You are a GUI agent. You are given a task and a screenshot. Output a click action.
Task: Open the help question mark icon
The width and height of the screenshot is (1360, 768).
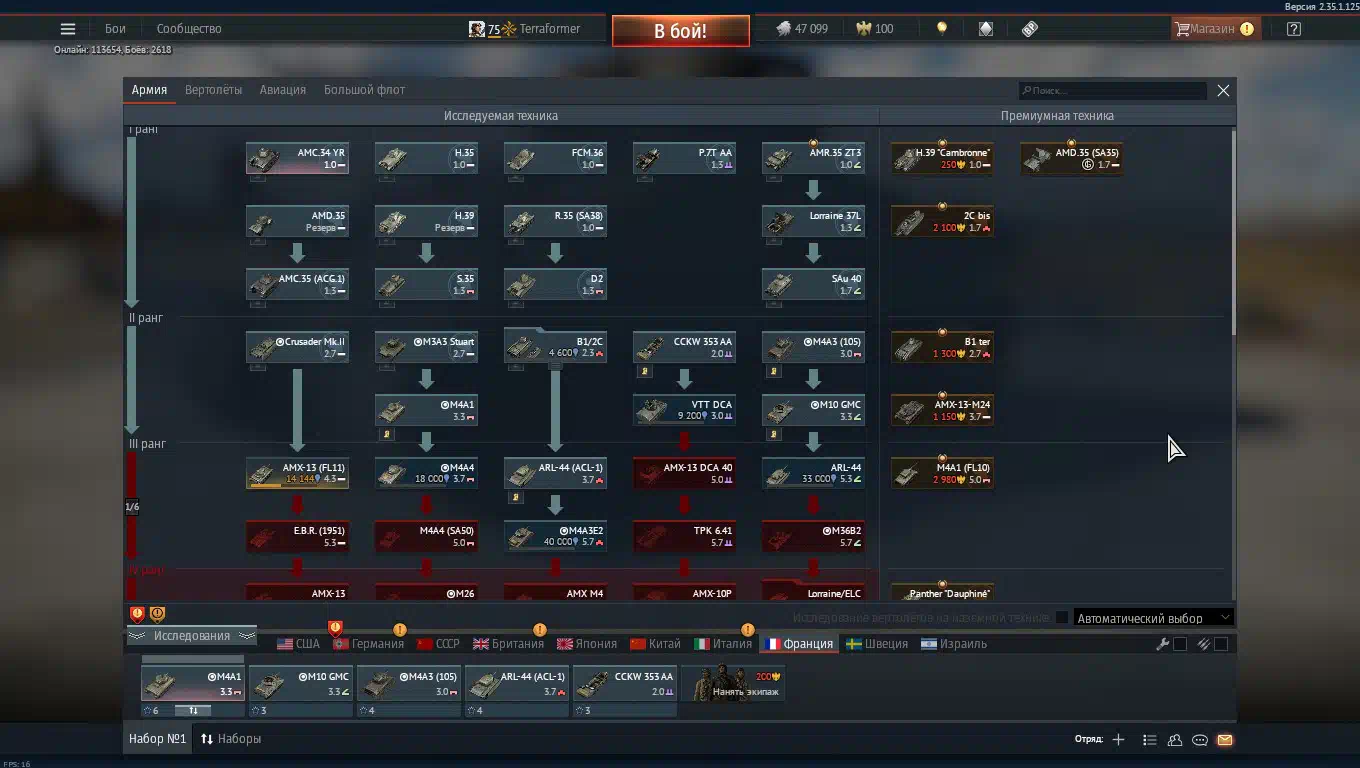point(1294,29)
